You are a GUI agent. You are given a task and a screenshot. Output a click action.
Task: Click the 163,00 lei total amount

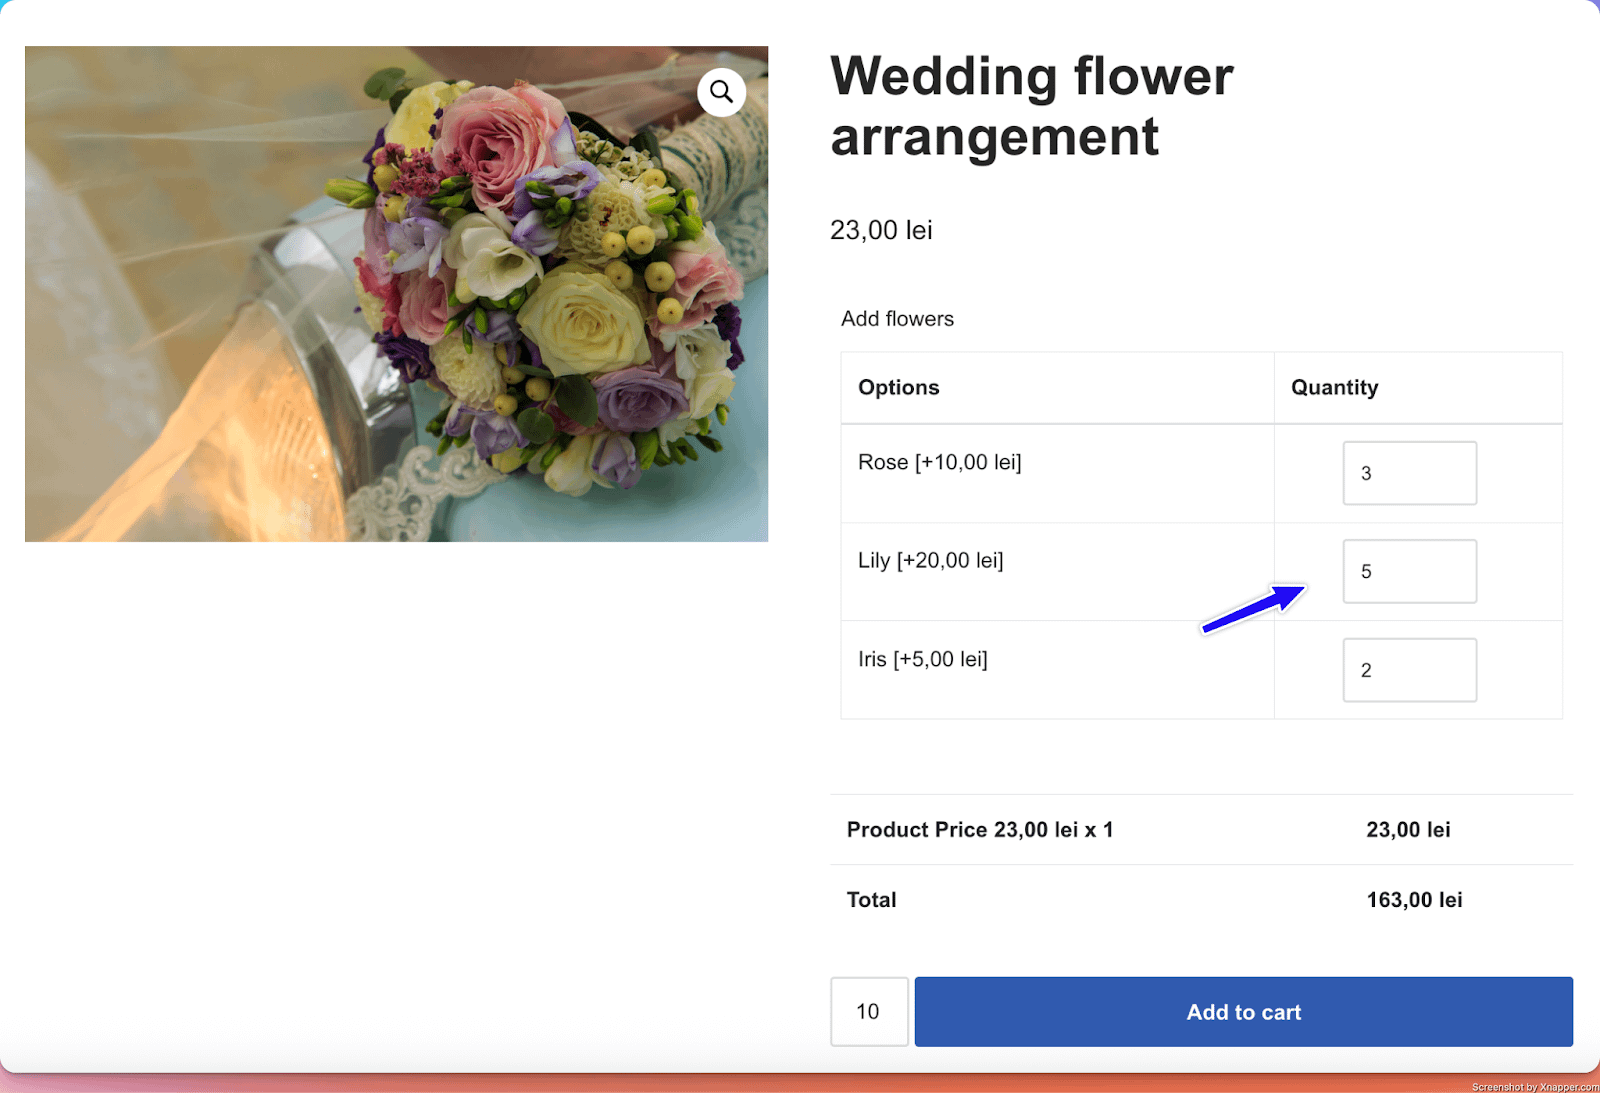(x=1414, y=900)
